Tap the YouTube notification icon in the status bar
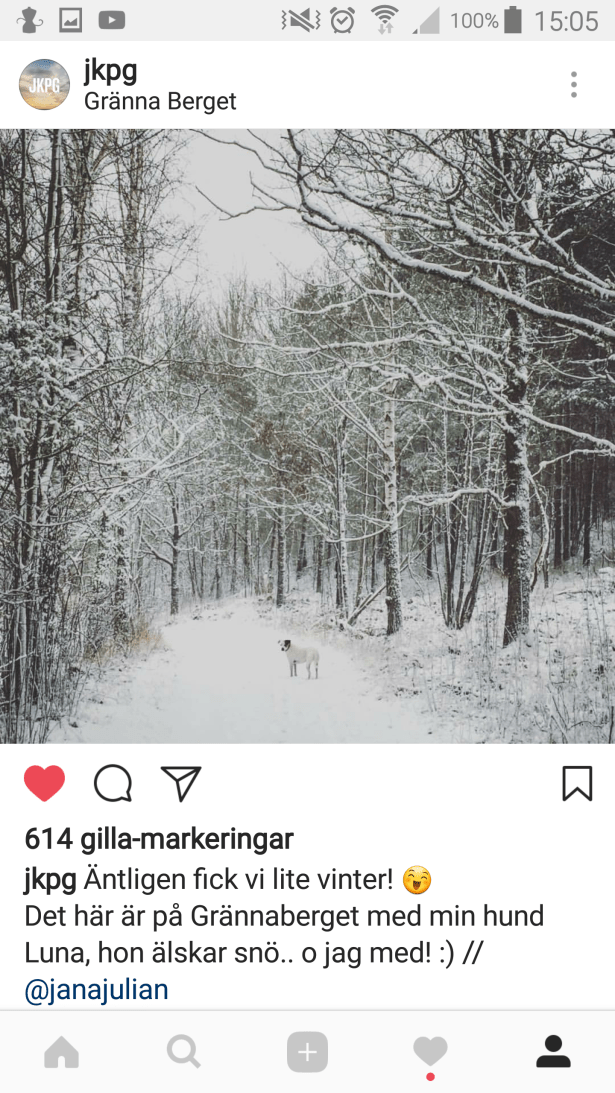The image size is (615, 1093). click(112, 20)
